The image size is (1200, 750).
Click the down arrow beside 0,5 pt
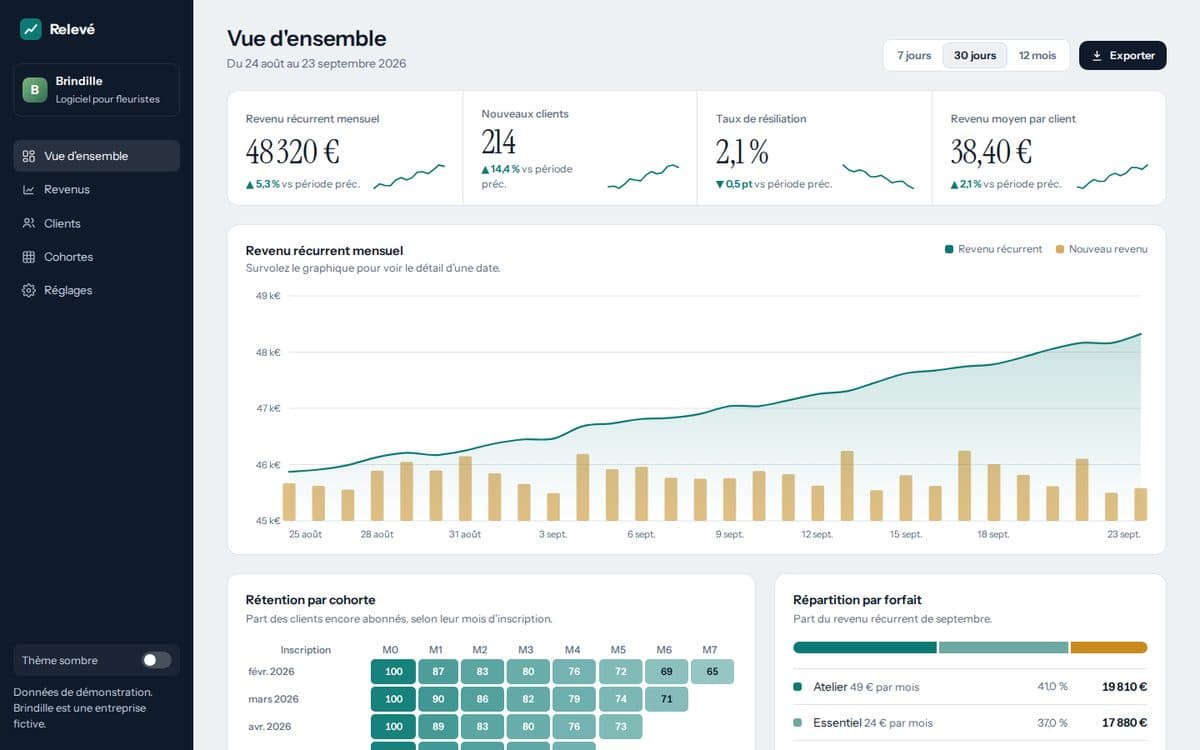720,184
